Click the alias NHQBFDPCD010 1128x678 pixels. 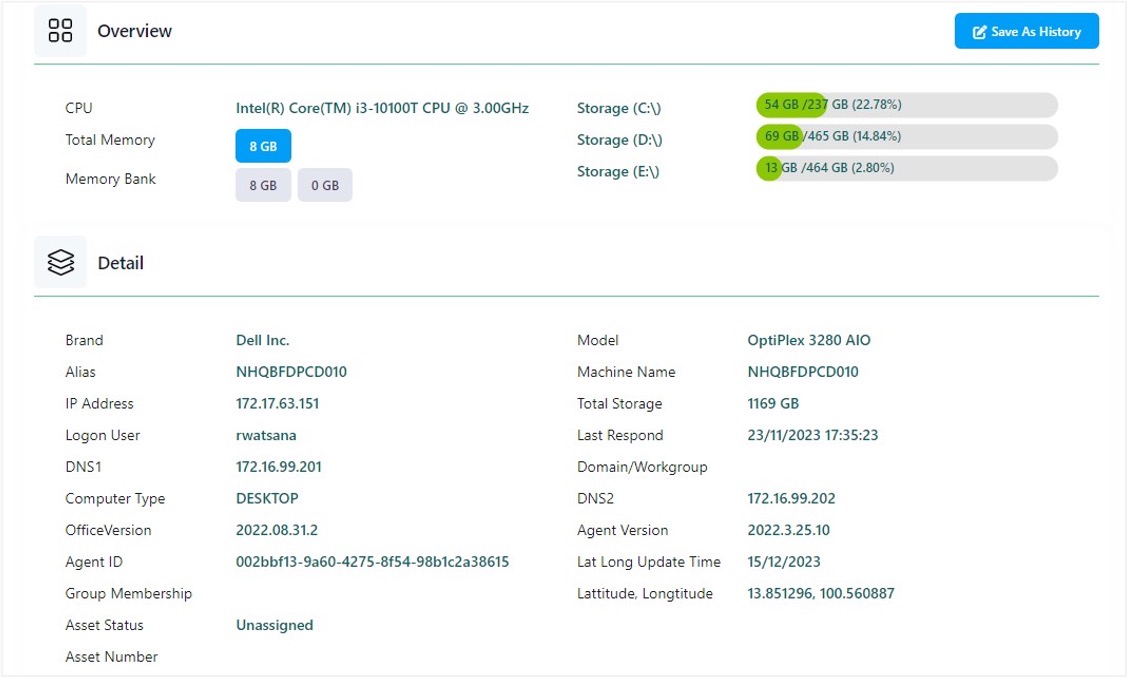[293, 371]
